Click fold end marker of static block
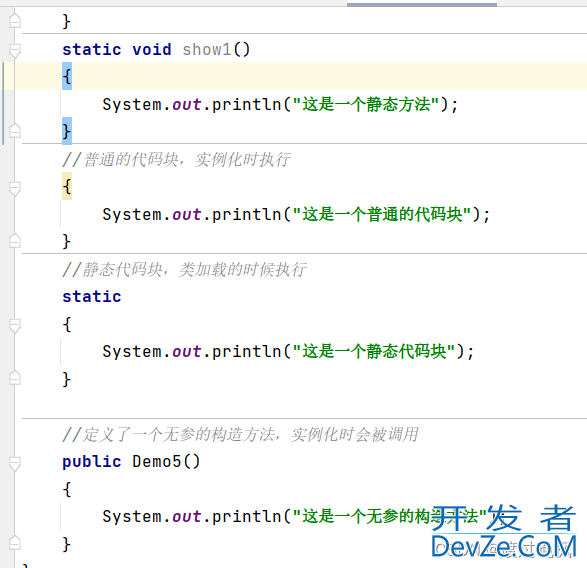 [15, 377]
